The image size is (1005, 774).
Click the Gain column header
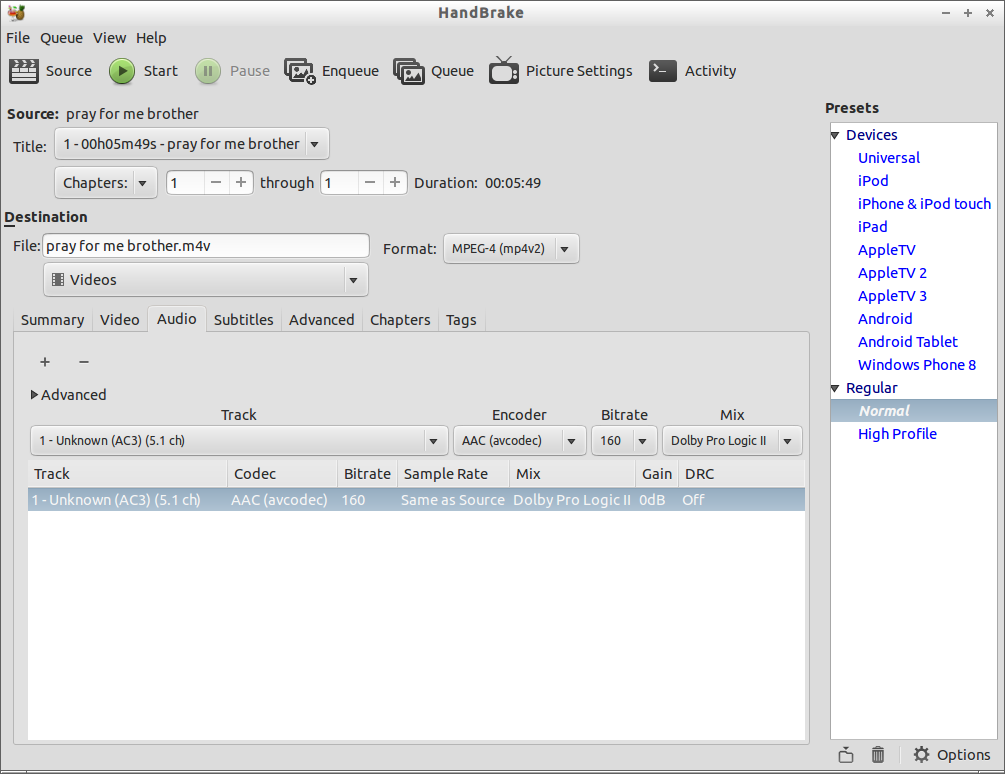tap(657, 474)
